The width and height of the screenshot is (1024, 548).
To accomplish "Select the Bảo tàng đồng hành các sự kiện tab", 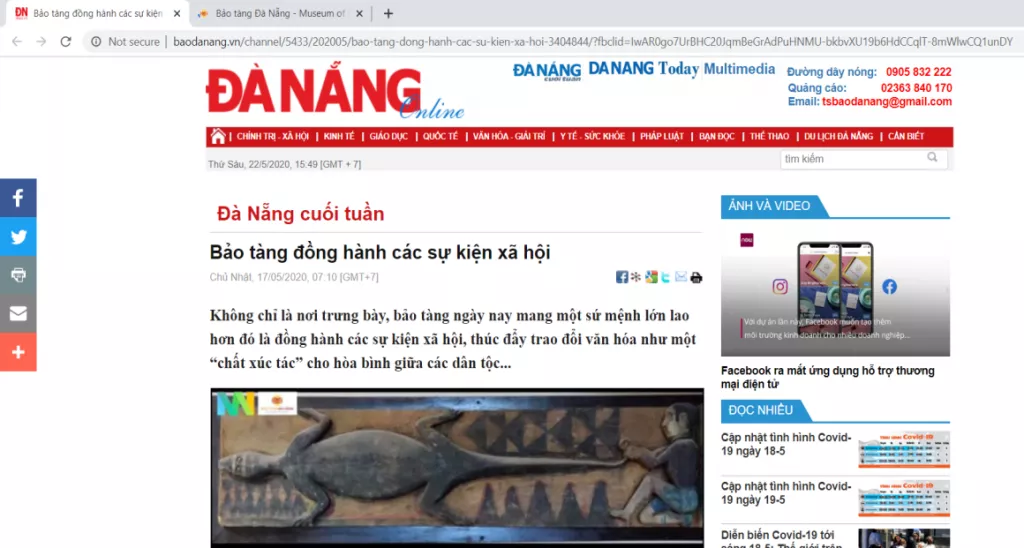I will pyautogui.click(x=97, y=13).
